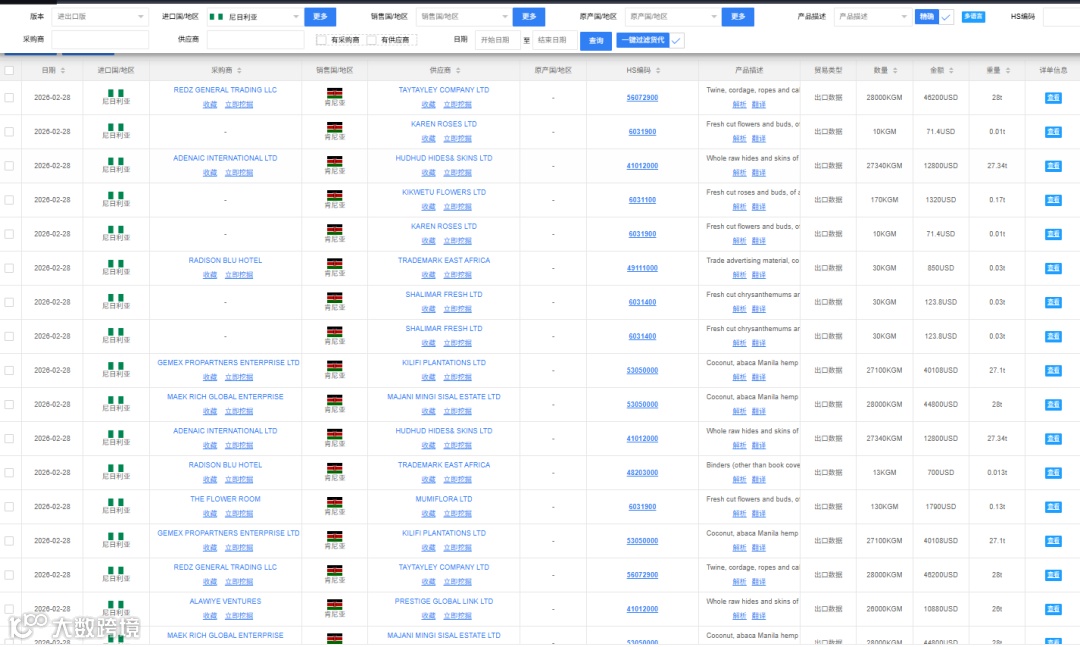
Task: Open buyer link ALAWIYE VENTURES
Action: click(x=225, y=602)
